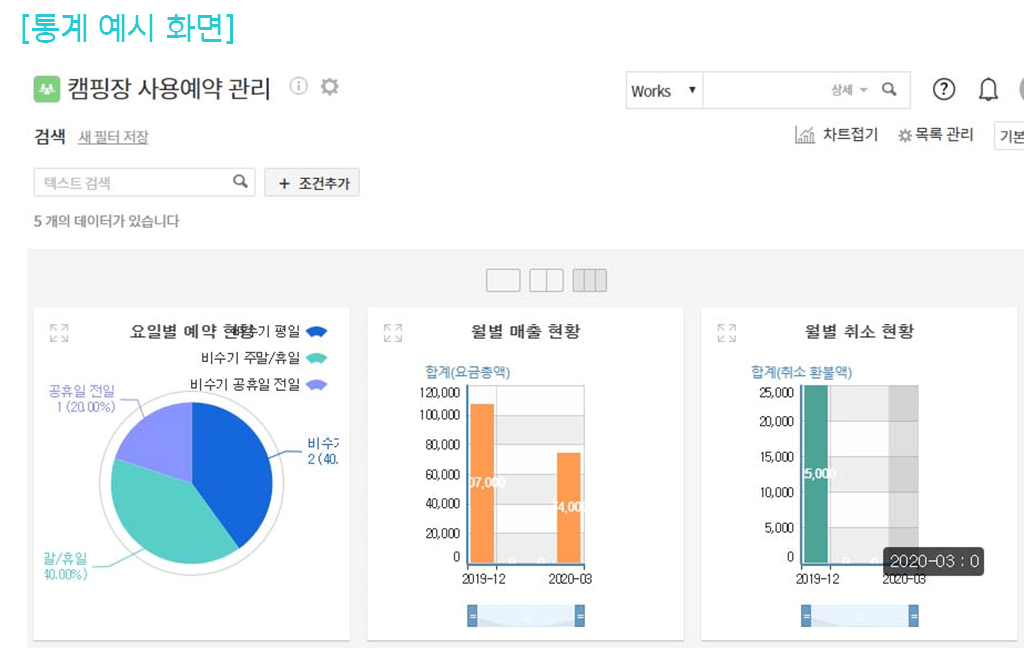Click the info icon beside the app title
1024x648 pixels.
(x=298, y=87)
